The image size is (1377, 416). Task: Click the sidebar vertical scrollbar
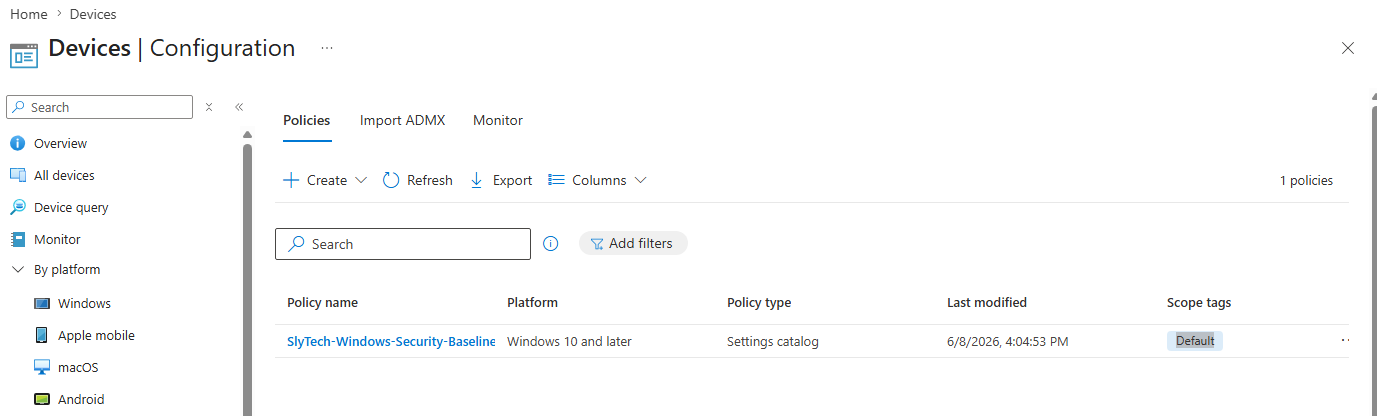tap(247, 280)
